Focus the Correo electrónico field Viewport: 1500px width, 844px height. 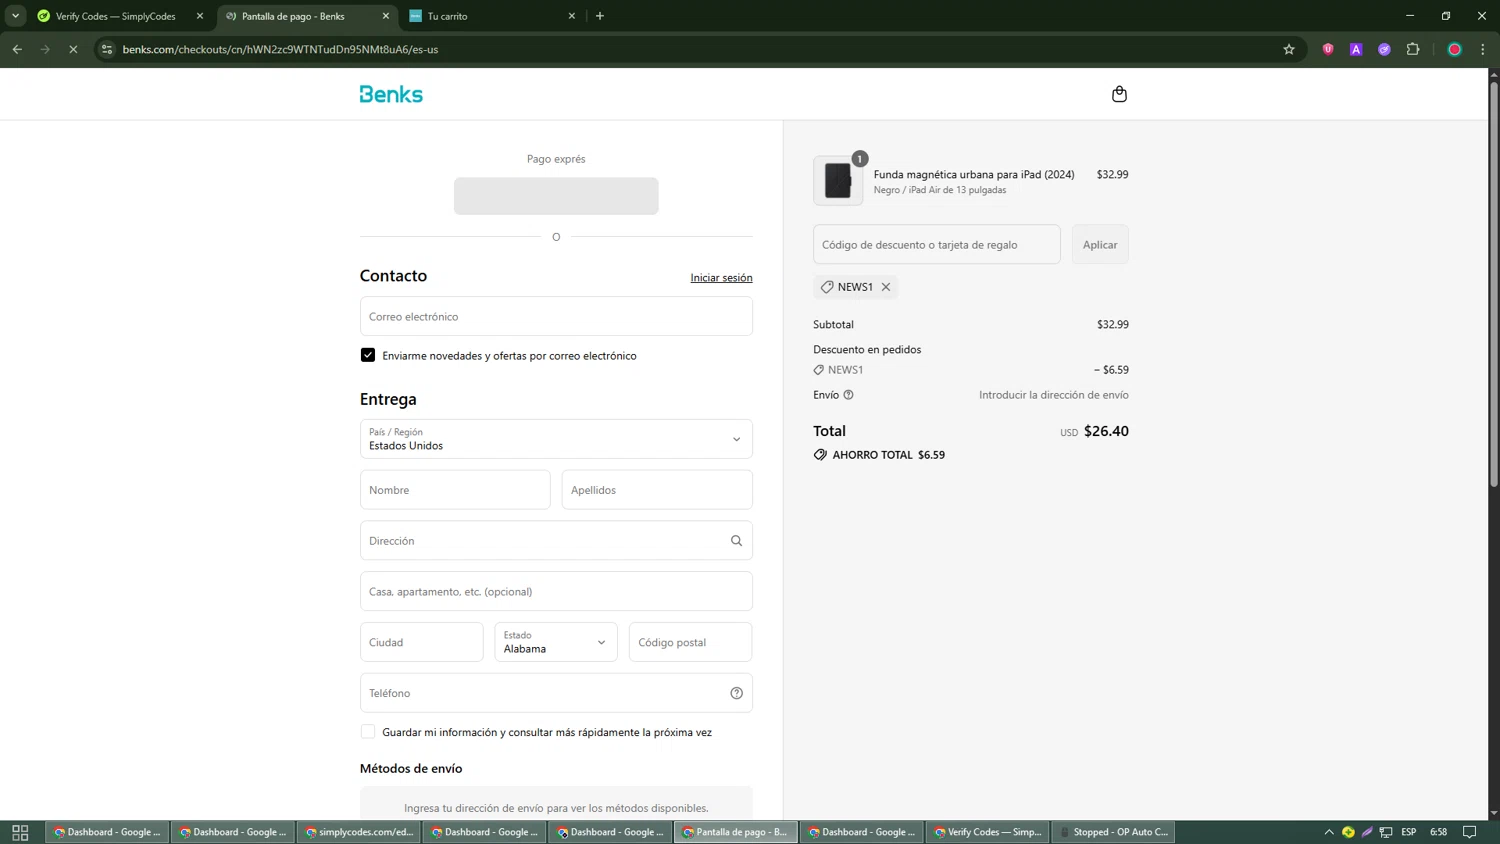click(x=556, y=316)
